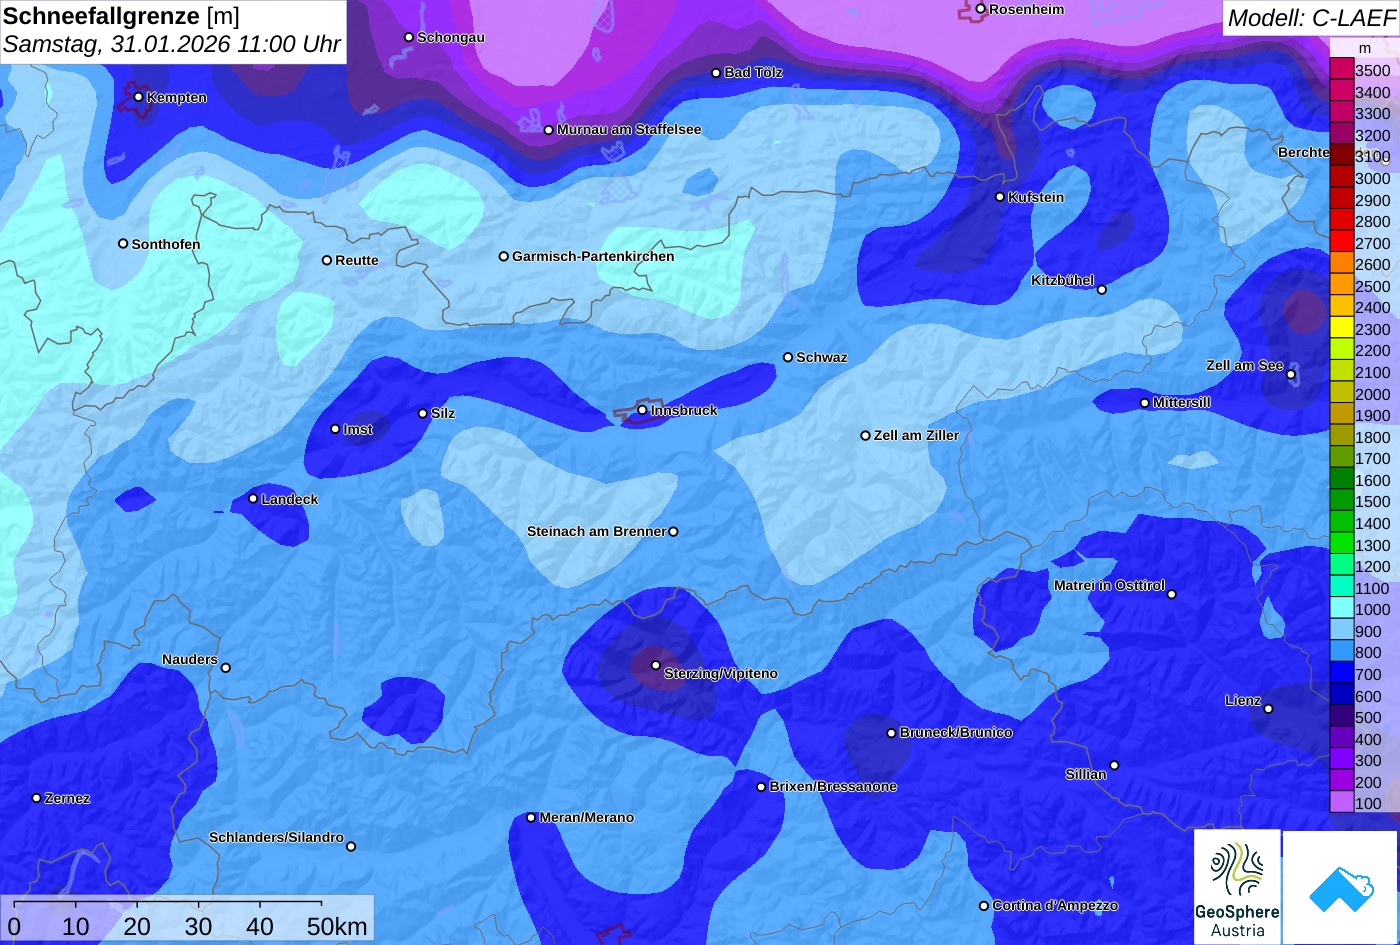Click the Mittersill marker dot
The width and height of the screenshot is (1400, 945).
(x=1145, y=403)
